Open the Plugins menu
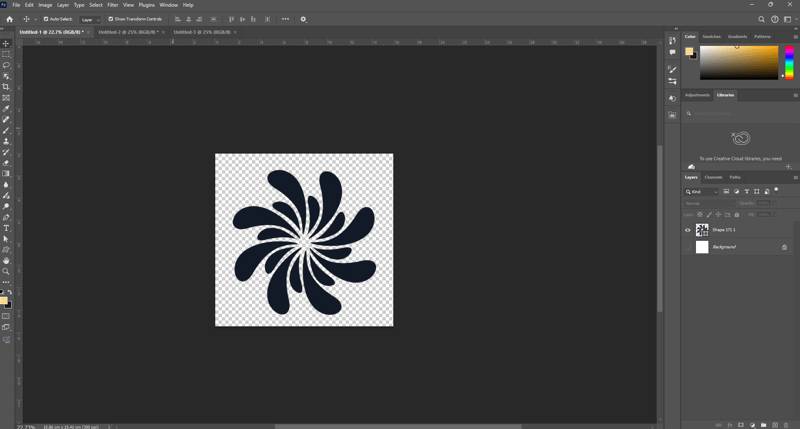 pyautogui.click(x=146, y=5)
